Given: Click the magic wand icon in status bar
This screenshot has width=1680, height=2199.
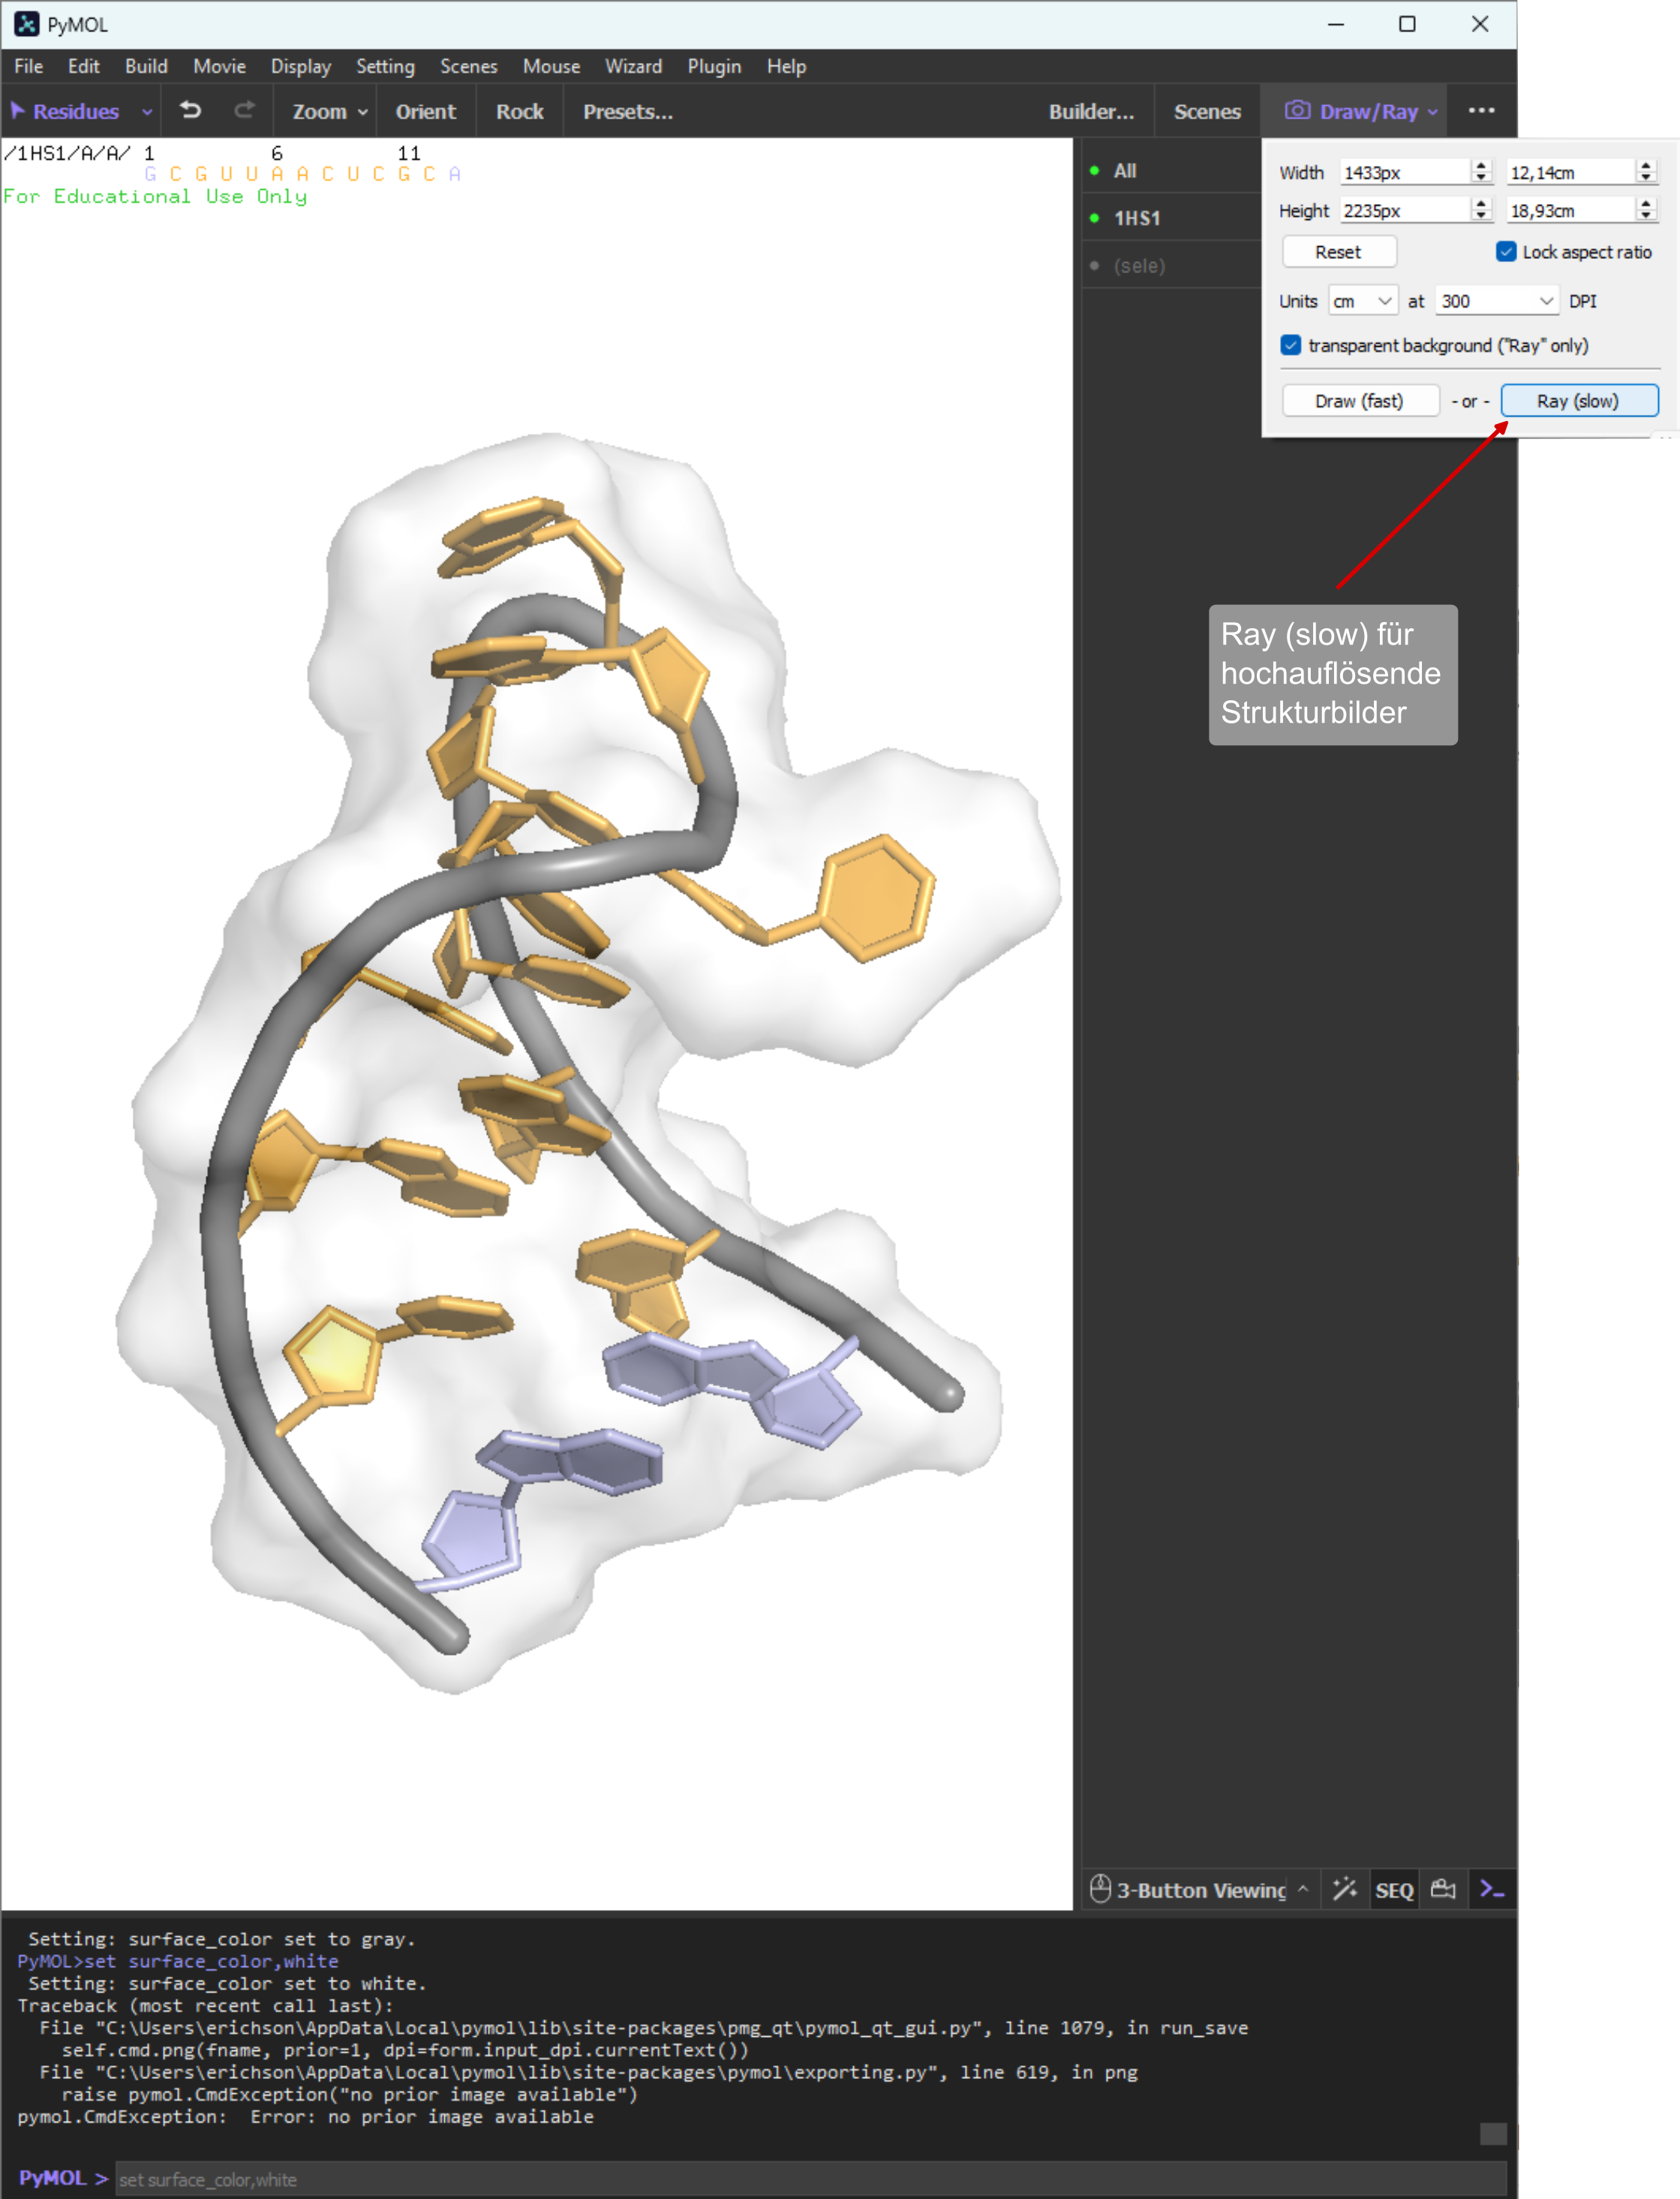Looking at the screenshot, I should coord(1345,1889).
